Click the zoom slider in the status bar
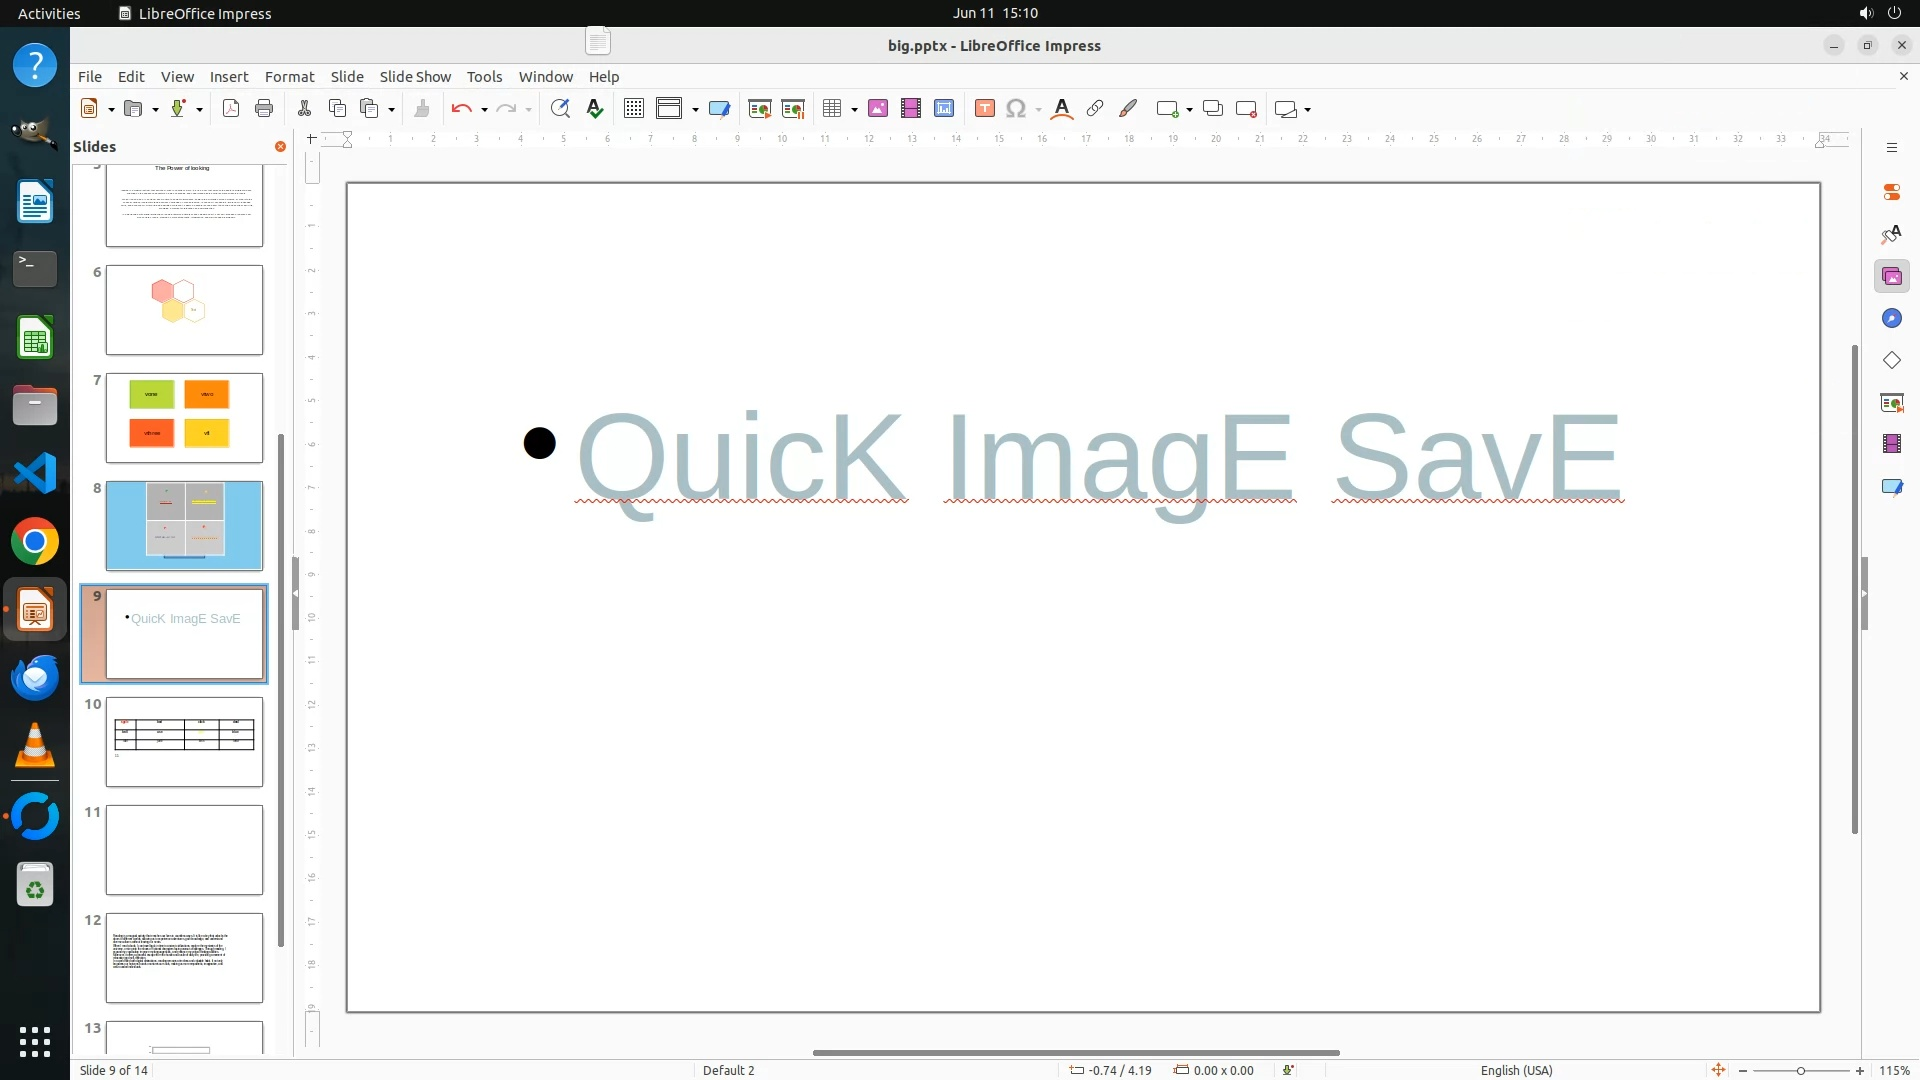 (1800, 1070)
